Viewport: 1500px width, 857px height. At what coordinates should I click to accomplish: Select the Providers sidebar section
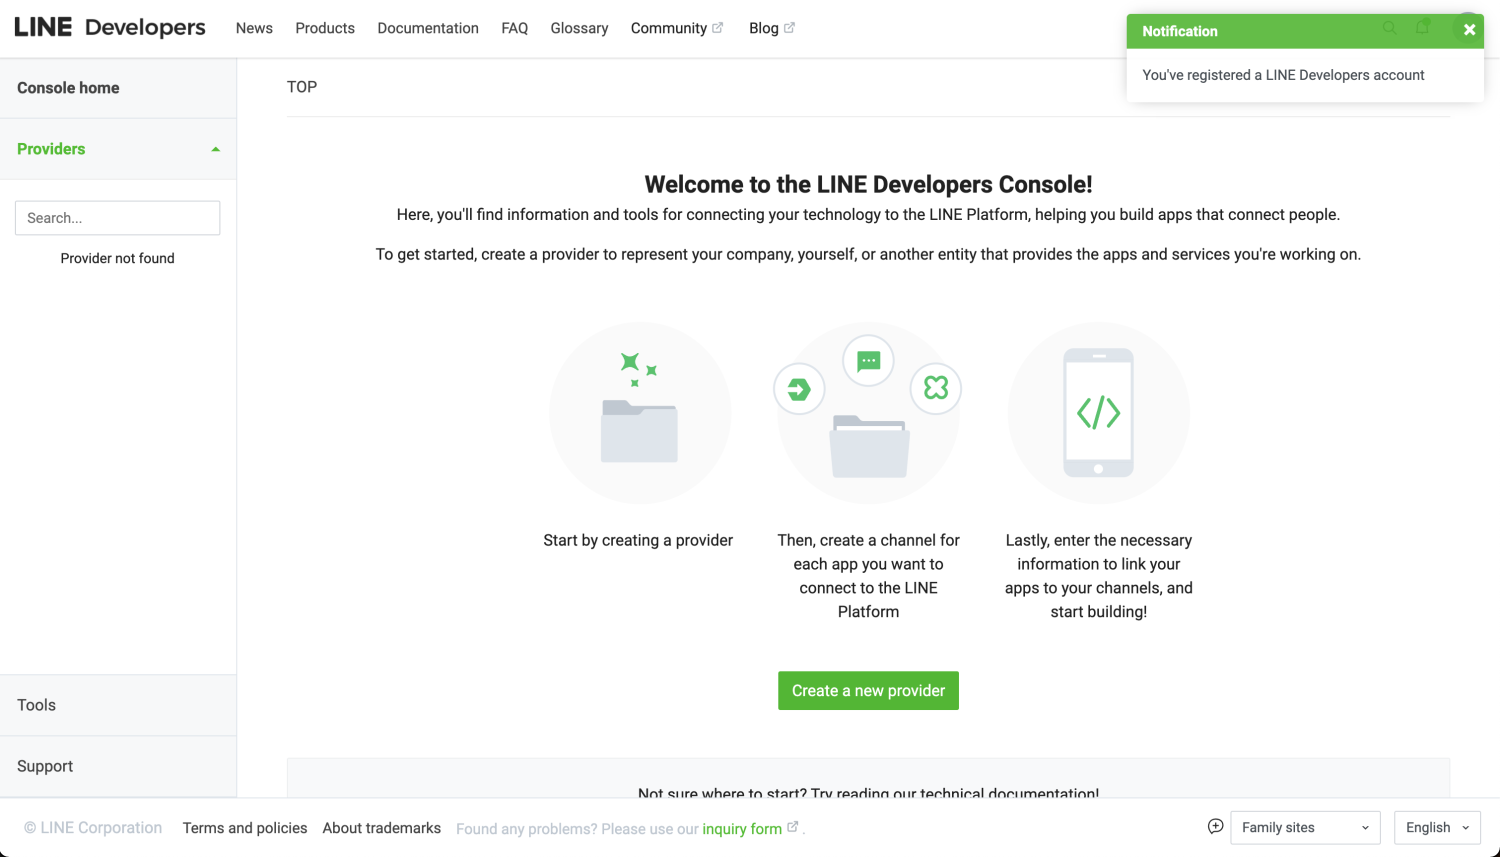118,149
